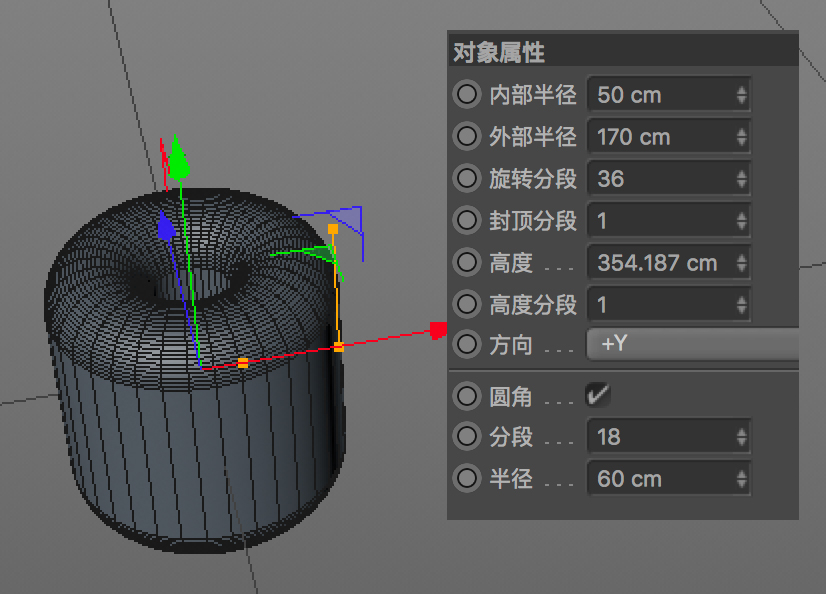Click orange height handle on top of tube
The height and width of the screenshot is (594, 826).
click(333, 229)
